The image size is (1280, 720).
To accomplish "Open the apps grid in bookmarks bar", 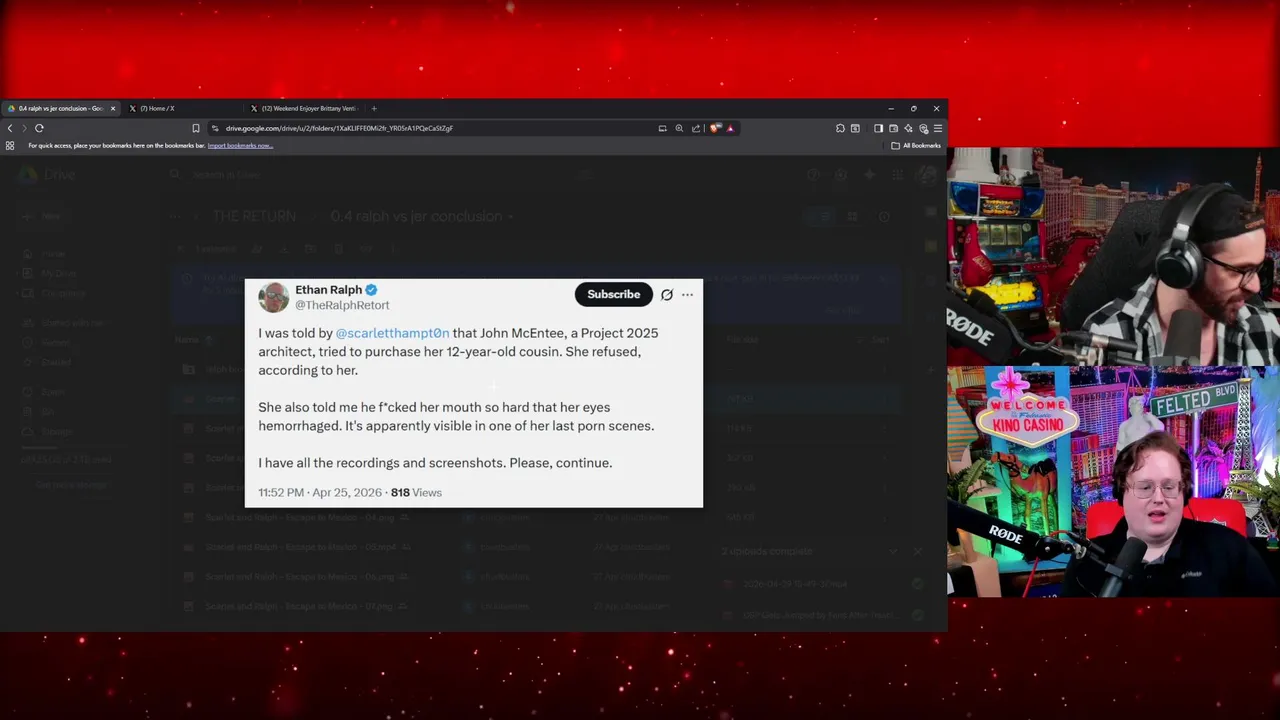I will click(10, 145).
